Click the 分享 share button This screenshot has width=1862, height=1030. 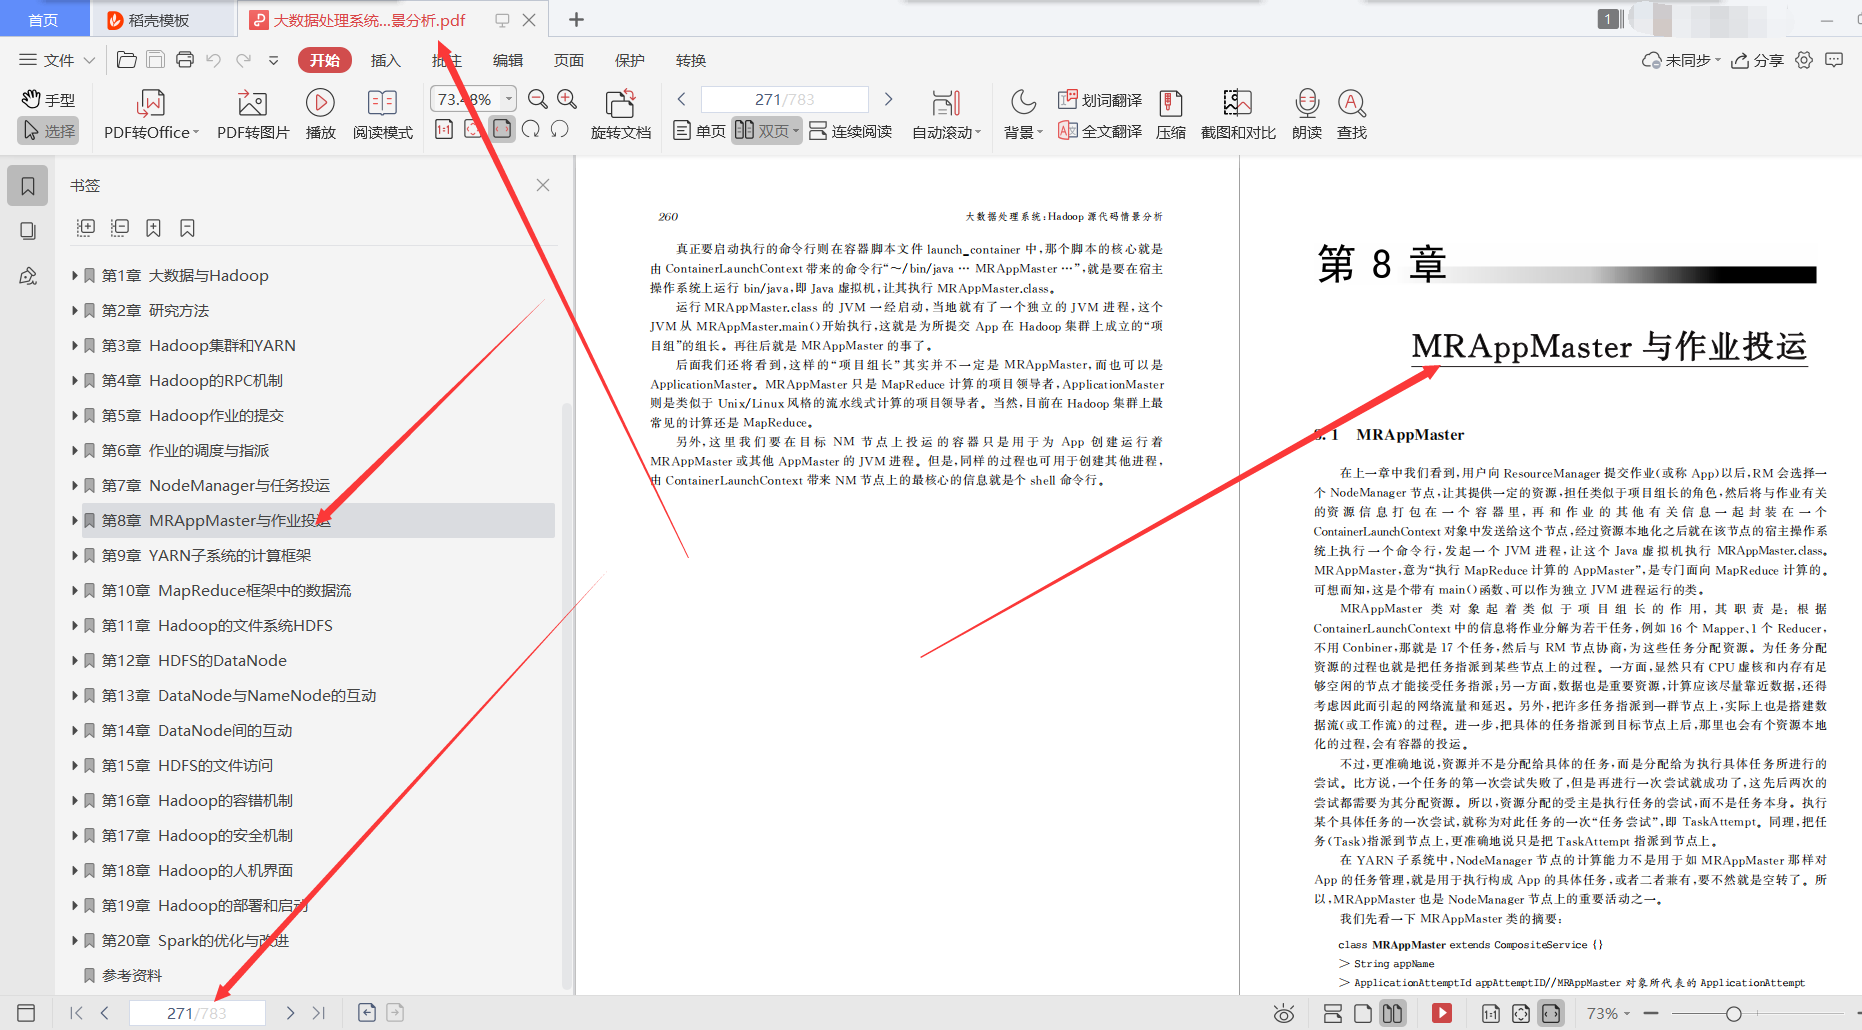point(1758,60)
